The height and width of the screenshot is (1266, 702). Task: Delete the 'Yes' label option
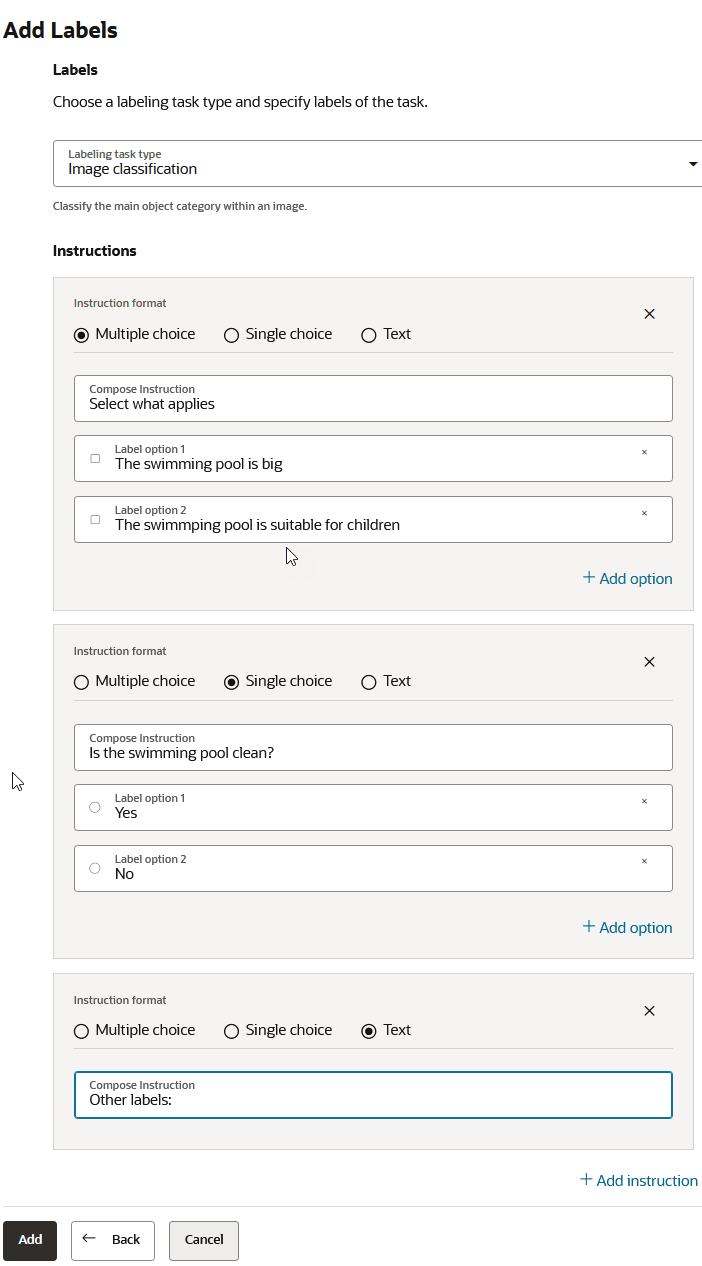tap(644, 801)
